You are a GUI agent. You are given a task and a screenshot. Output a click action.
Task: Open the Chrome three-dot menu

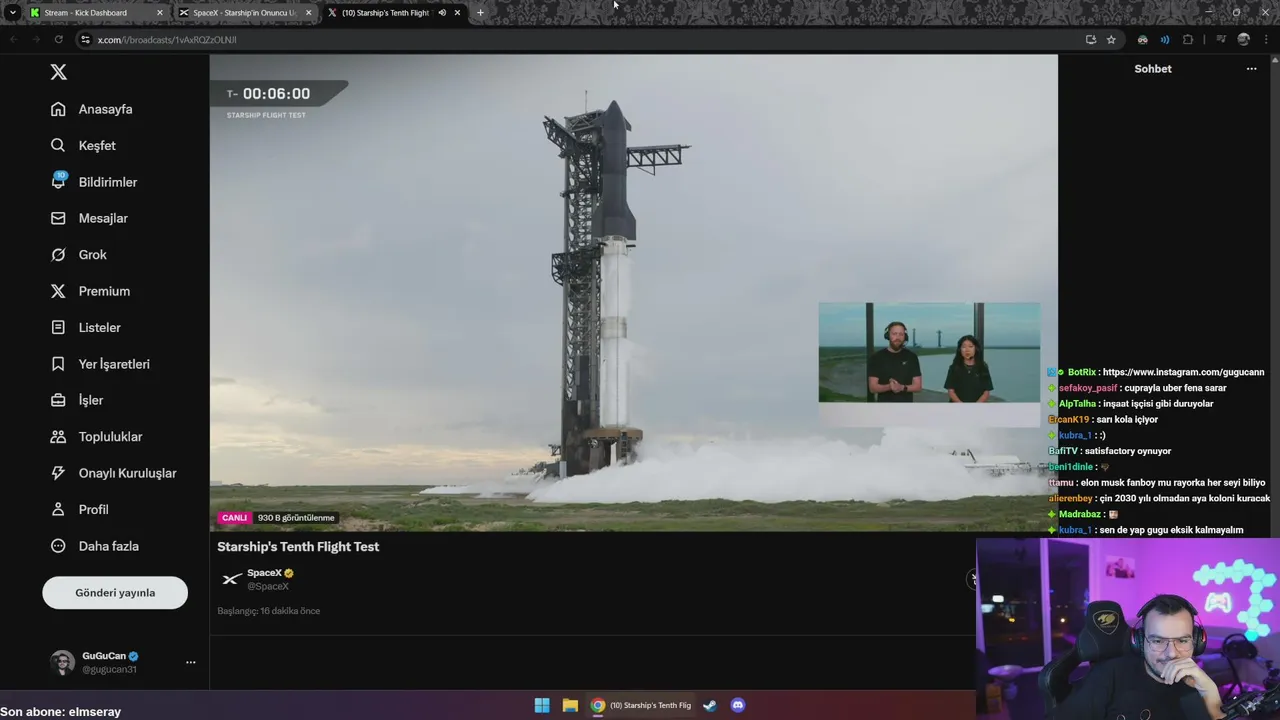1266,40
